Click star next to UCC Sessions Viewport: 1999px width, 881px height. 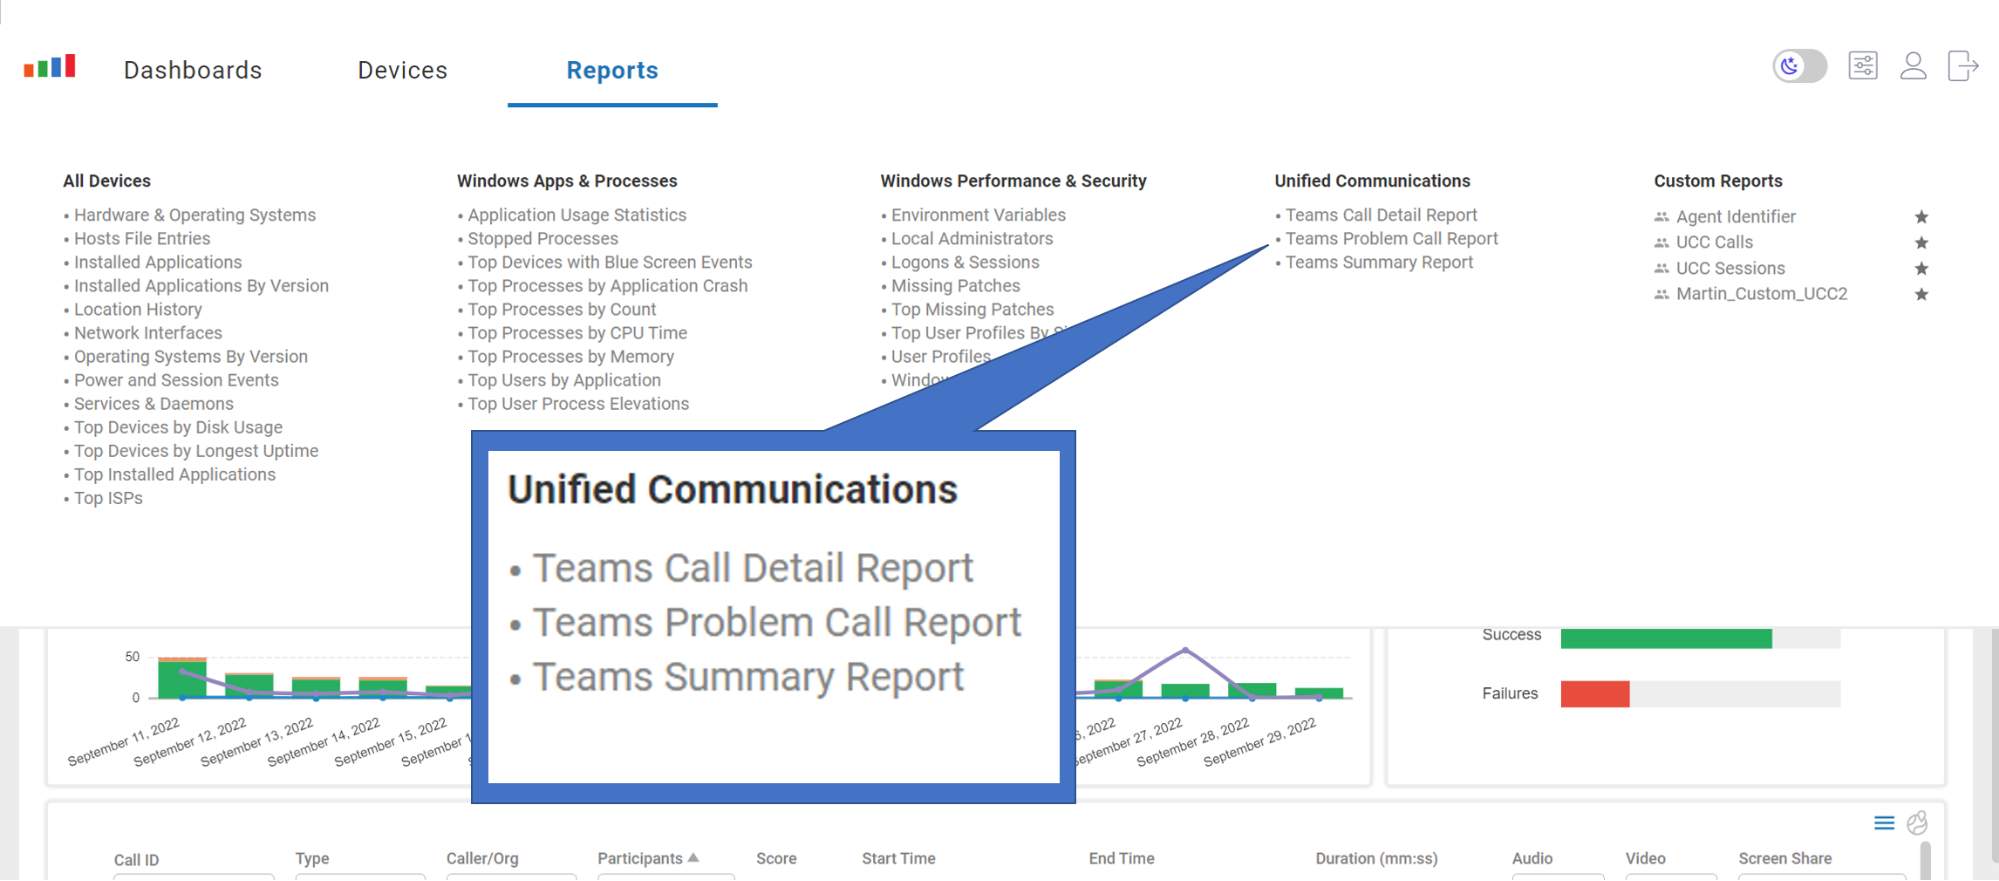(1921, 269)
